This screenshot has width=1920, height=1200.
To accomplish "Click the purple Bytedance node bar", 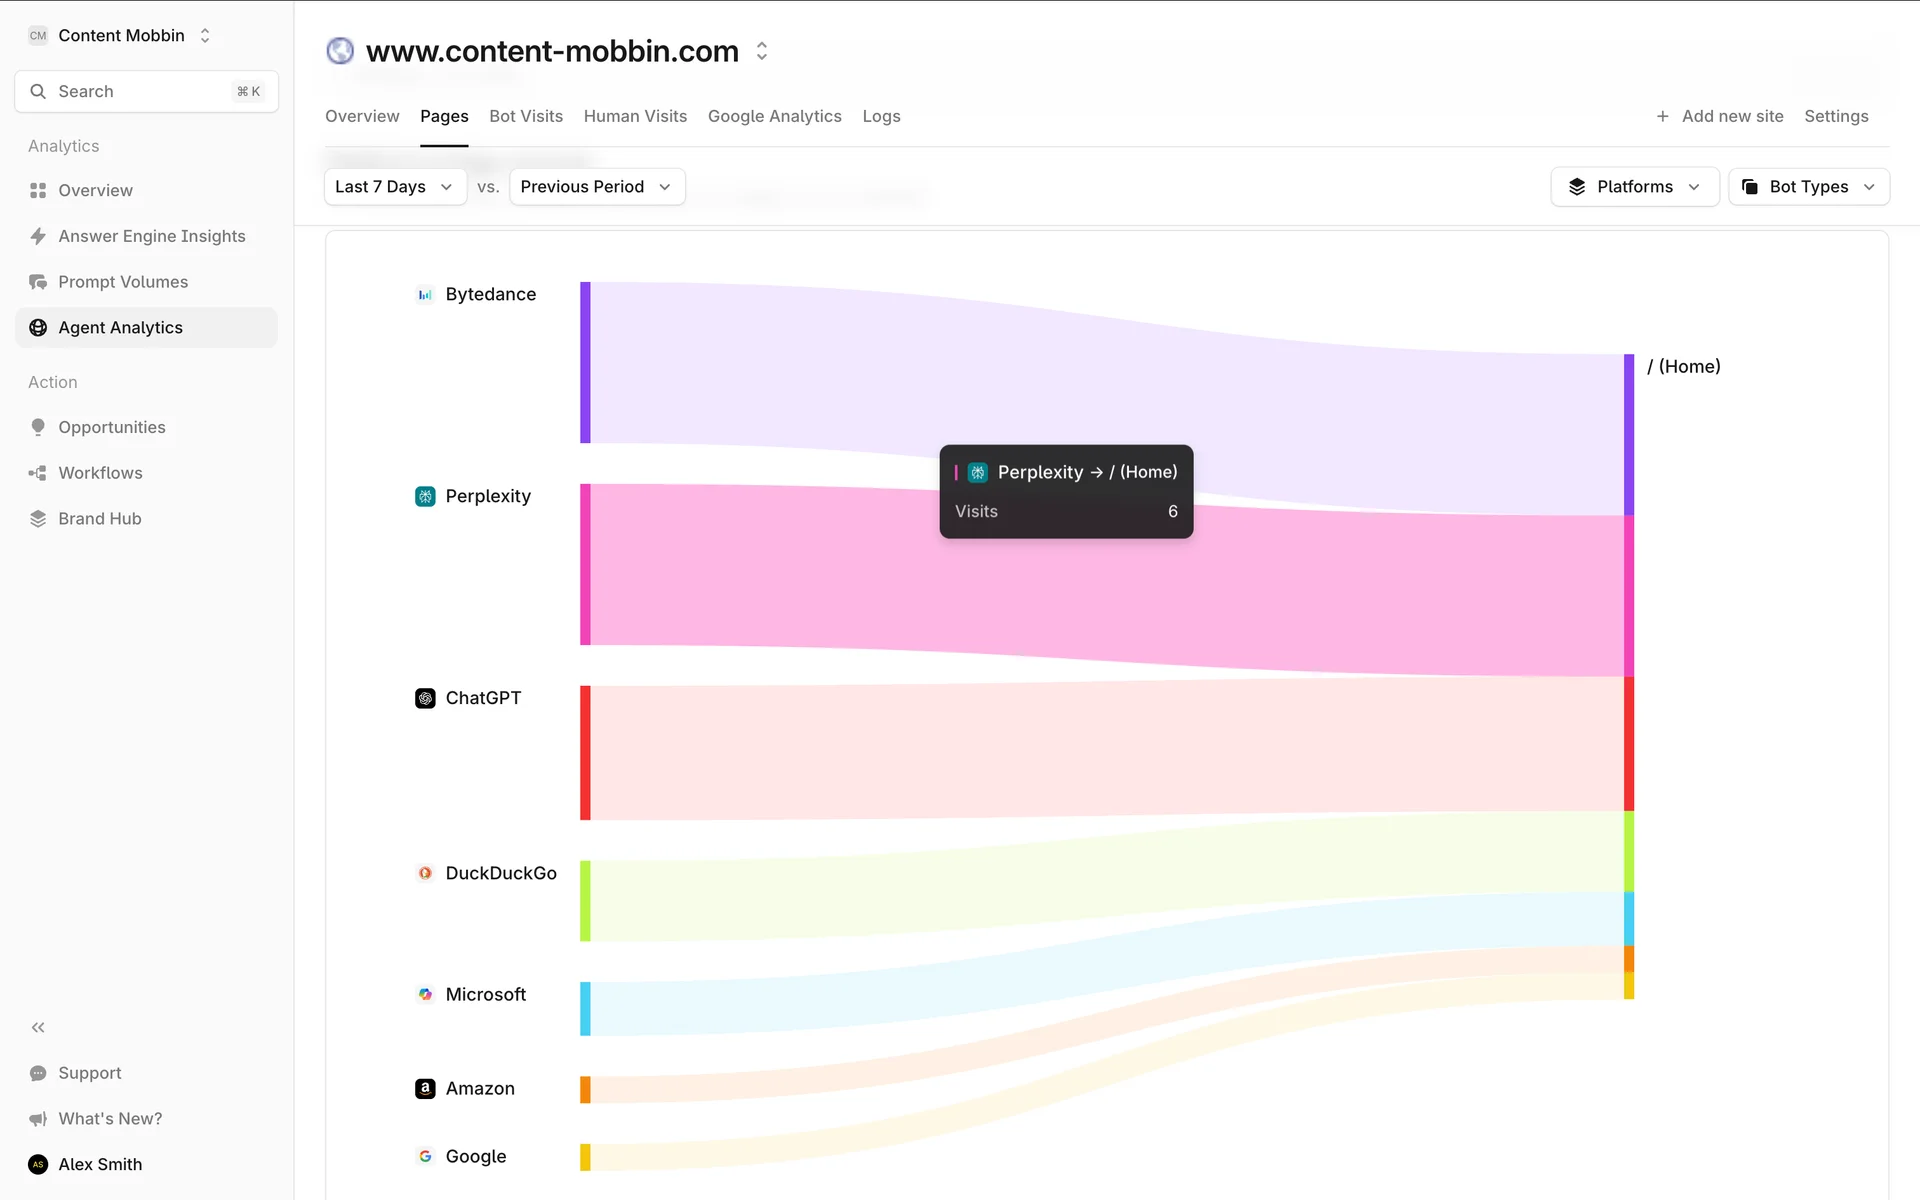I will [585, 362].
